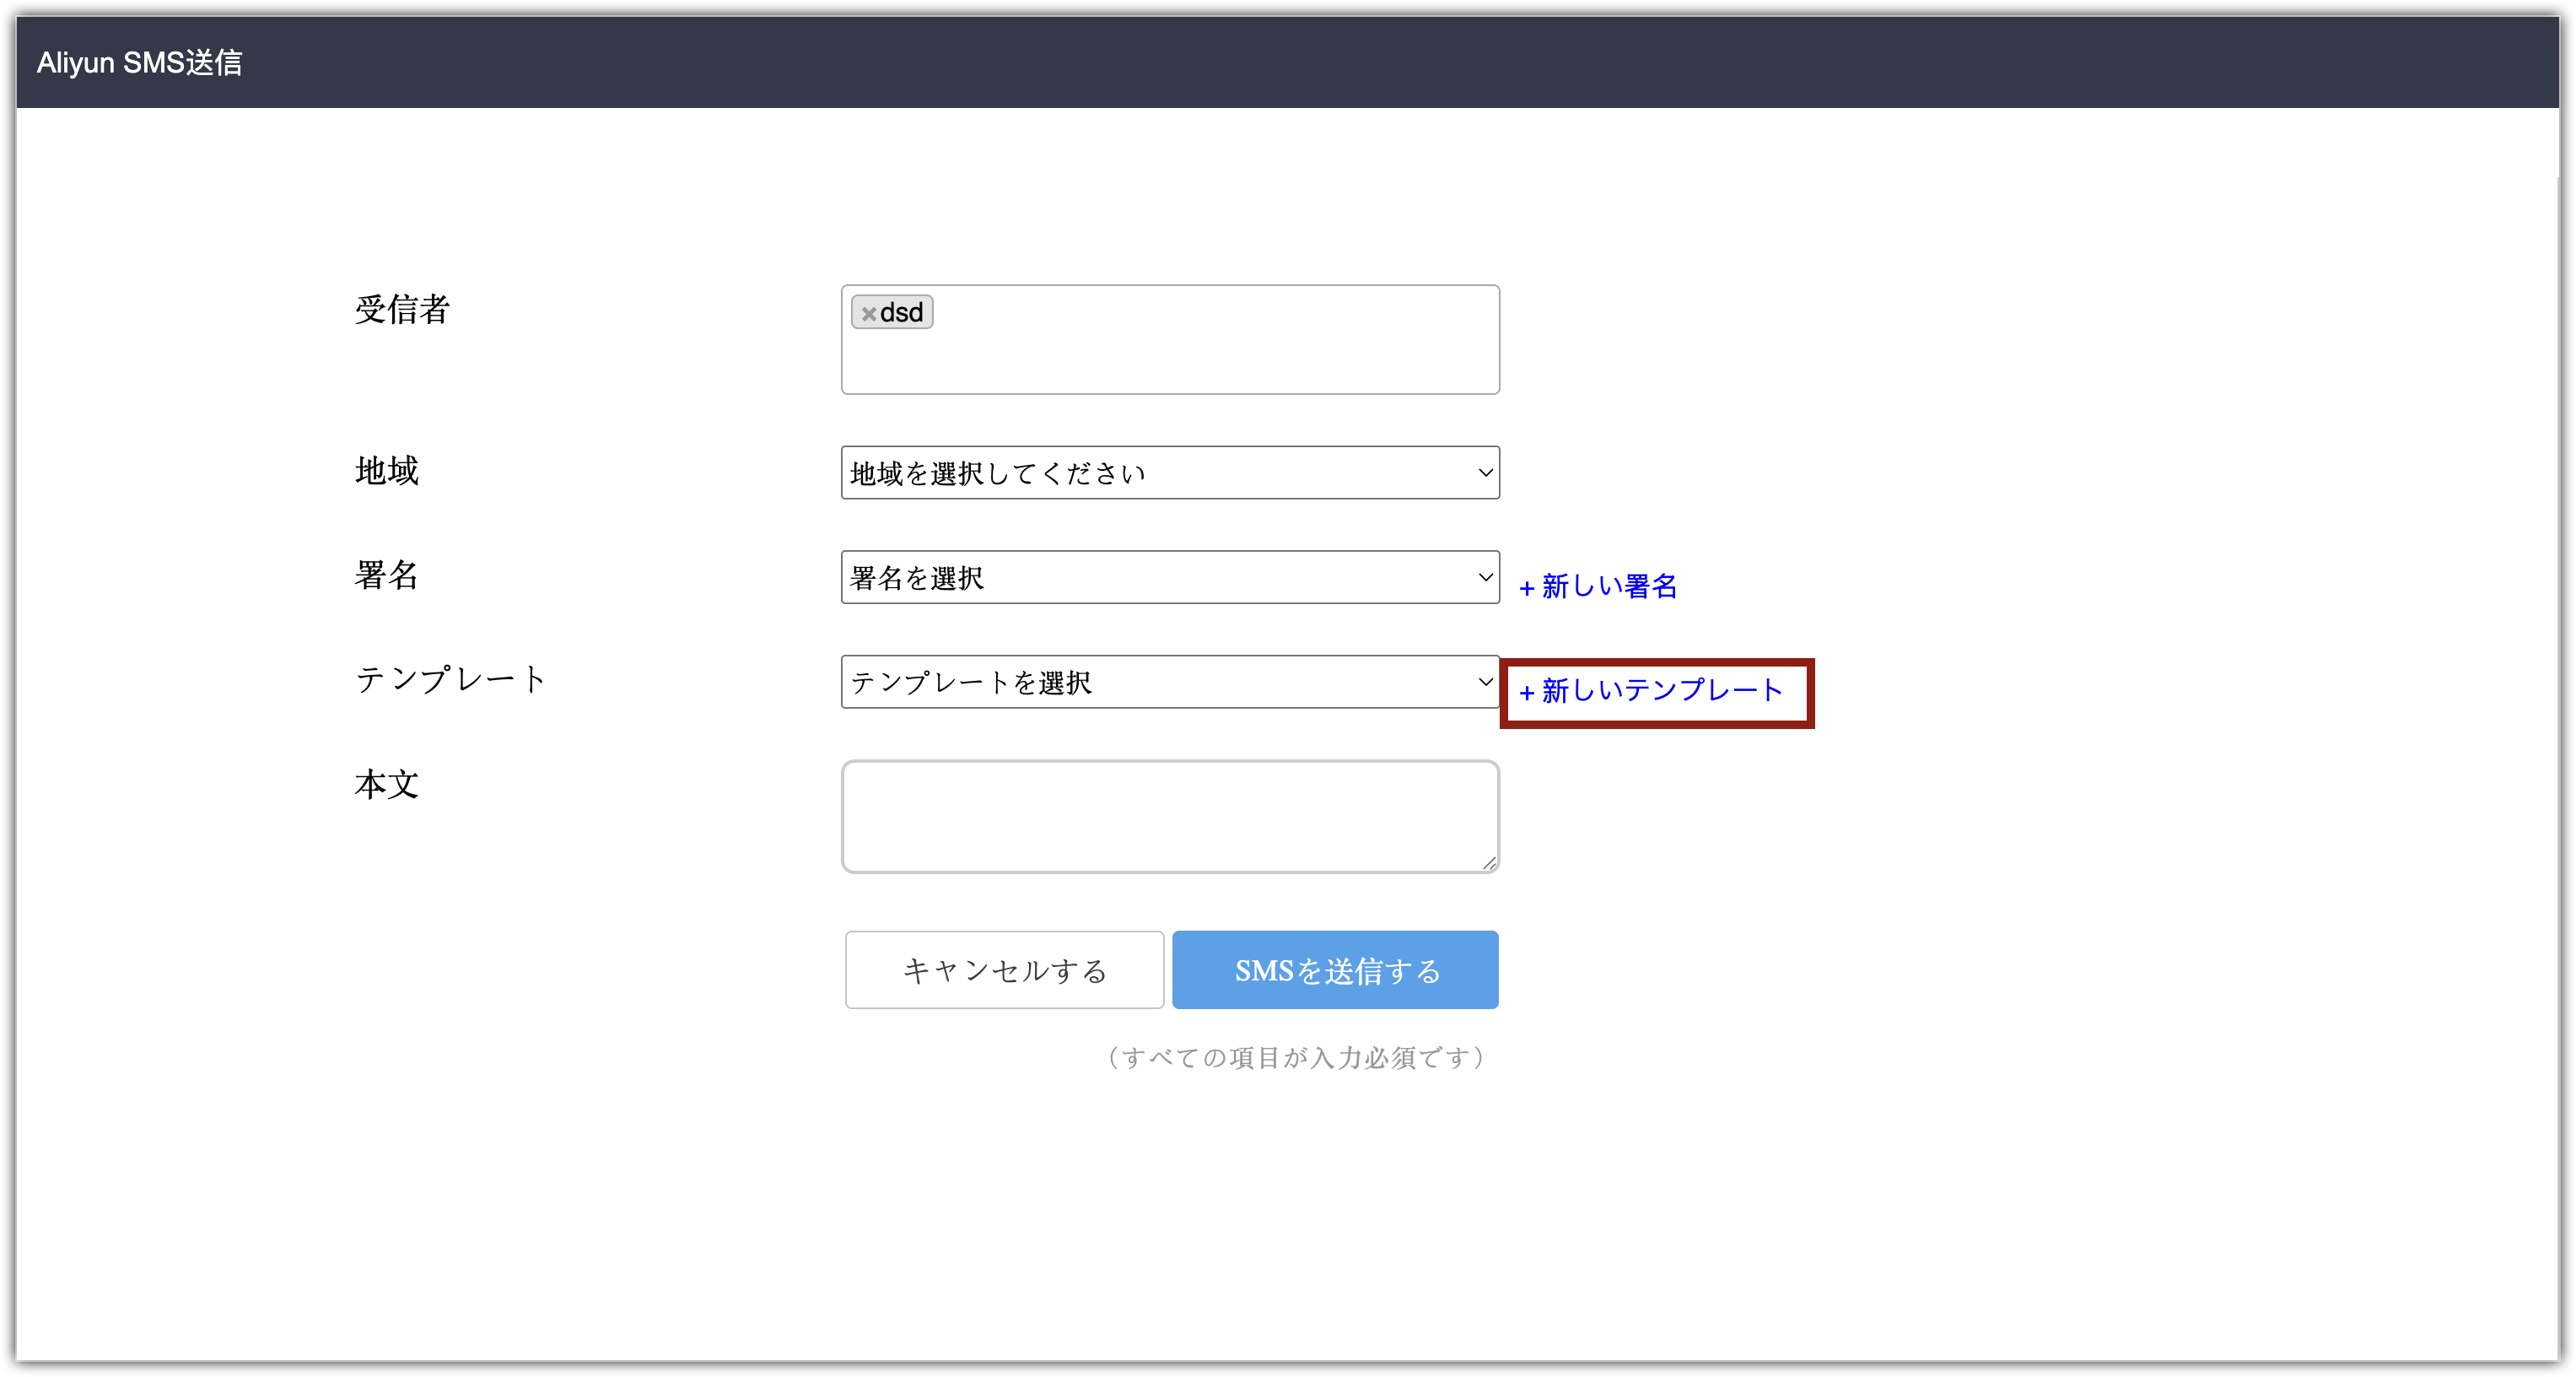Viewport: 2576px width, 1377px height.
Task: Open the 地域を選択してください dropdown
Action: [x=1169, y=473]
